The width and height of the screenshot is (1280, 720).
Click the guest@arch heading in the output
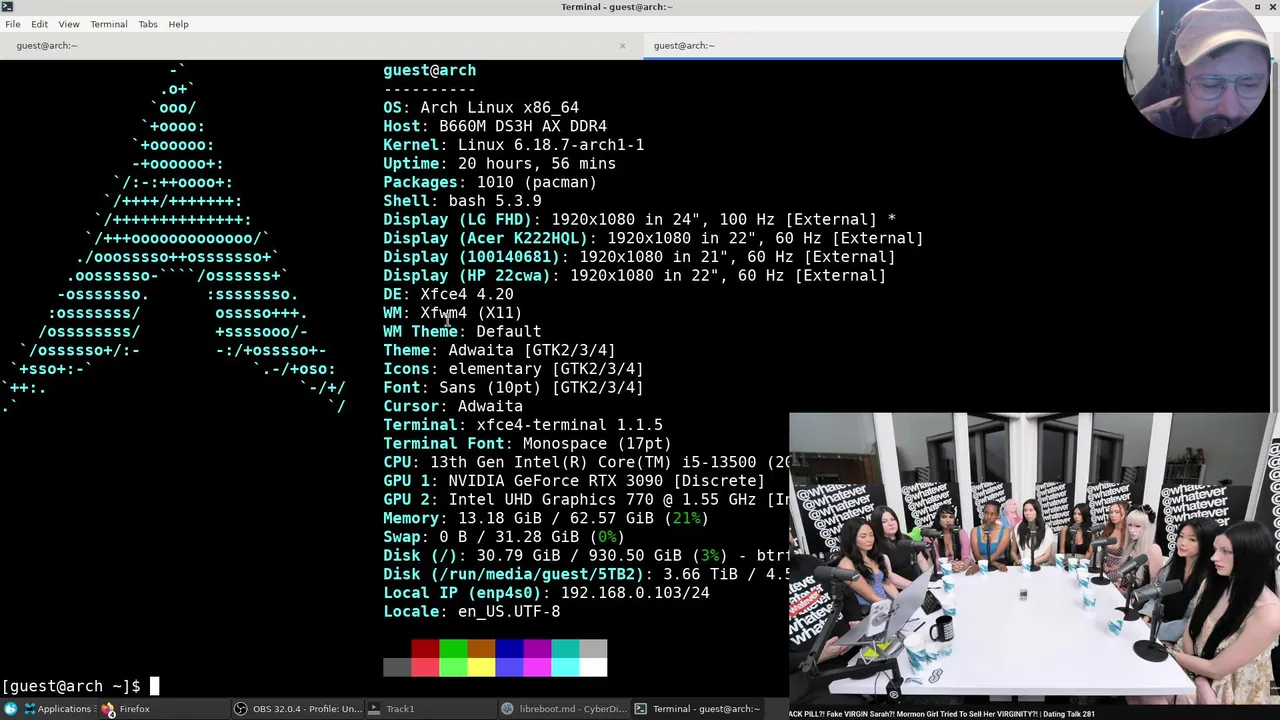tap(429, 70)
